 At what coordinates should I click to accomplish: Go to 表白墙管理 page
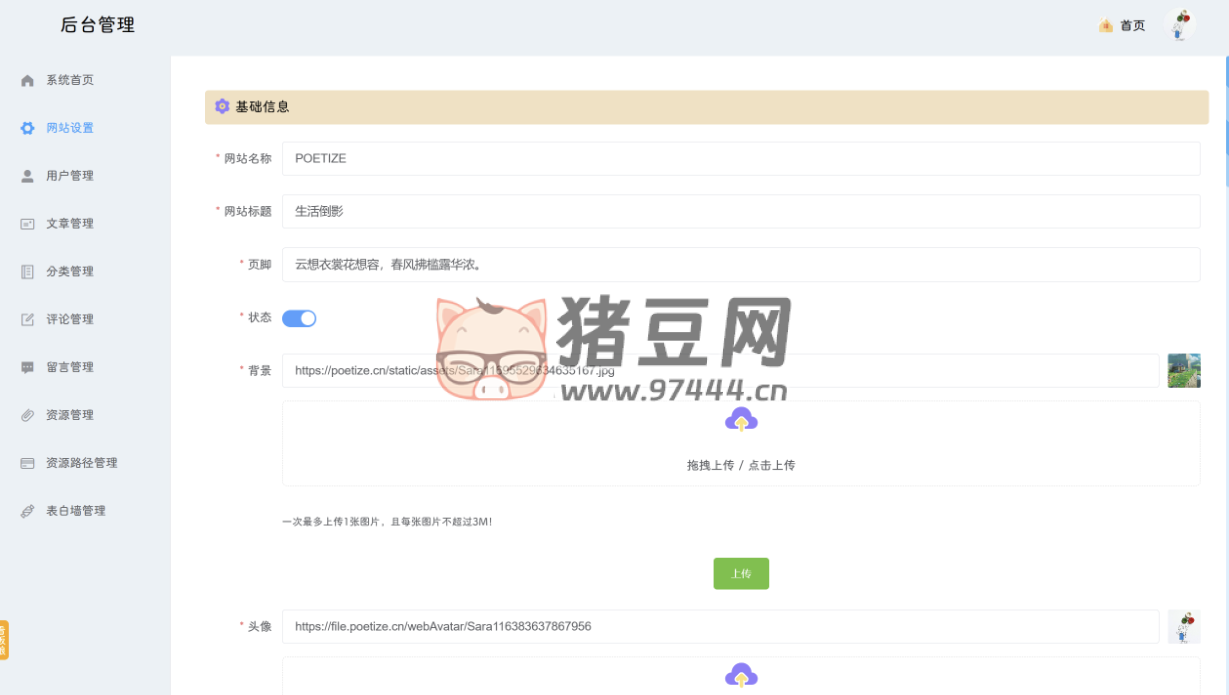(x=76, y=511)
